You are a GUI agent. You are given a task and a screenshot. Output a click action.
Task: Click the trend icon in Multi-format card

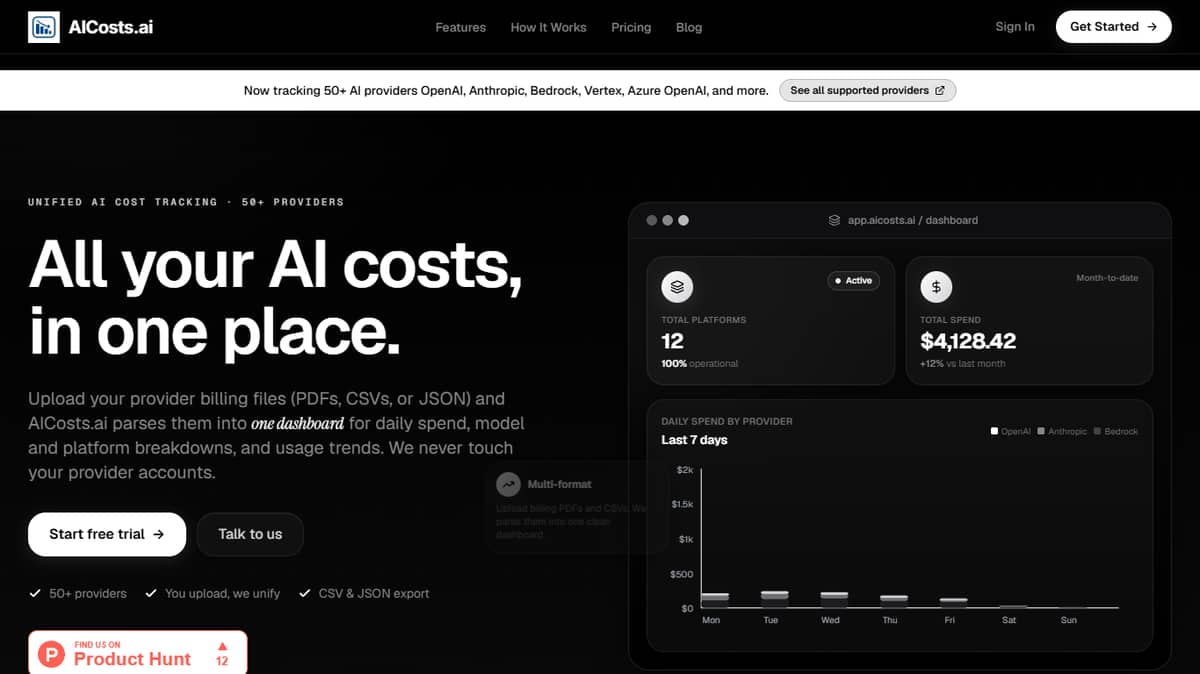click(509, 484)
